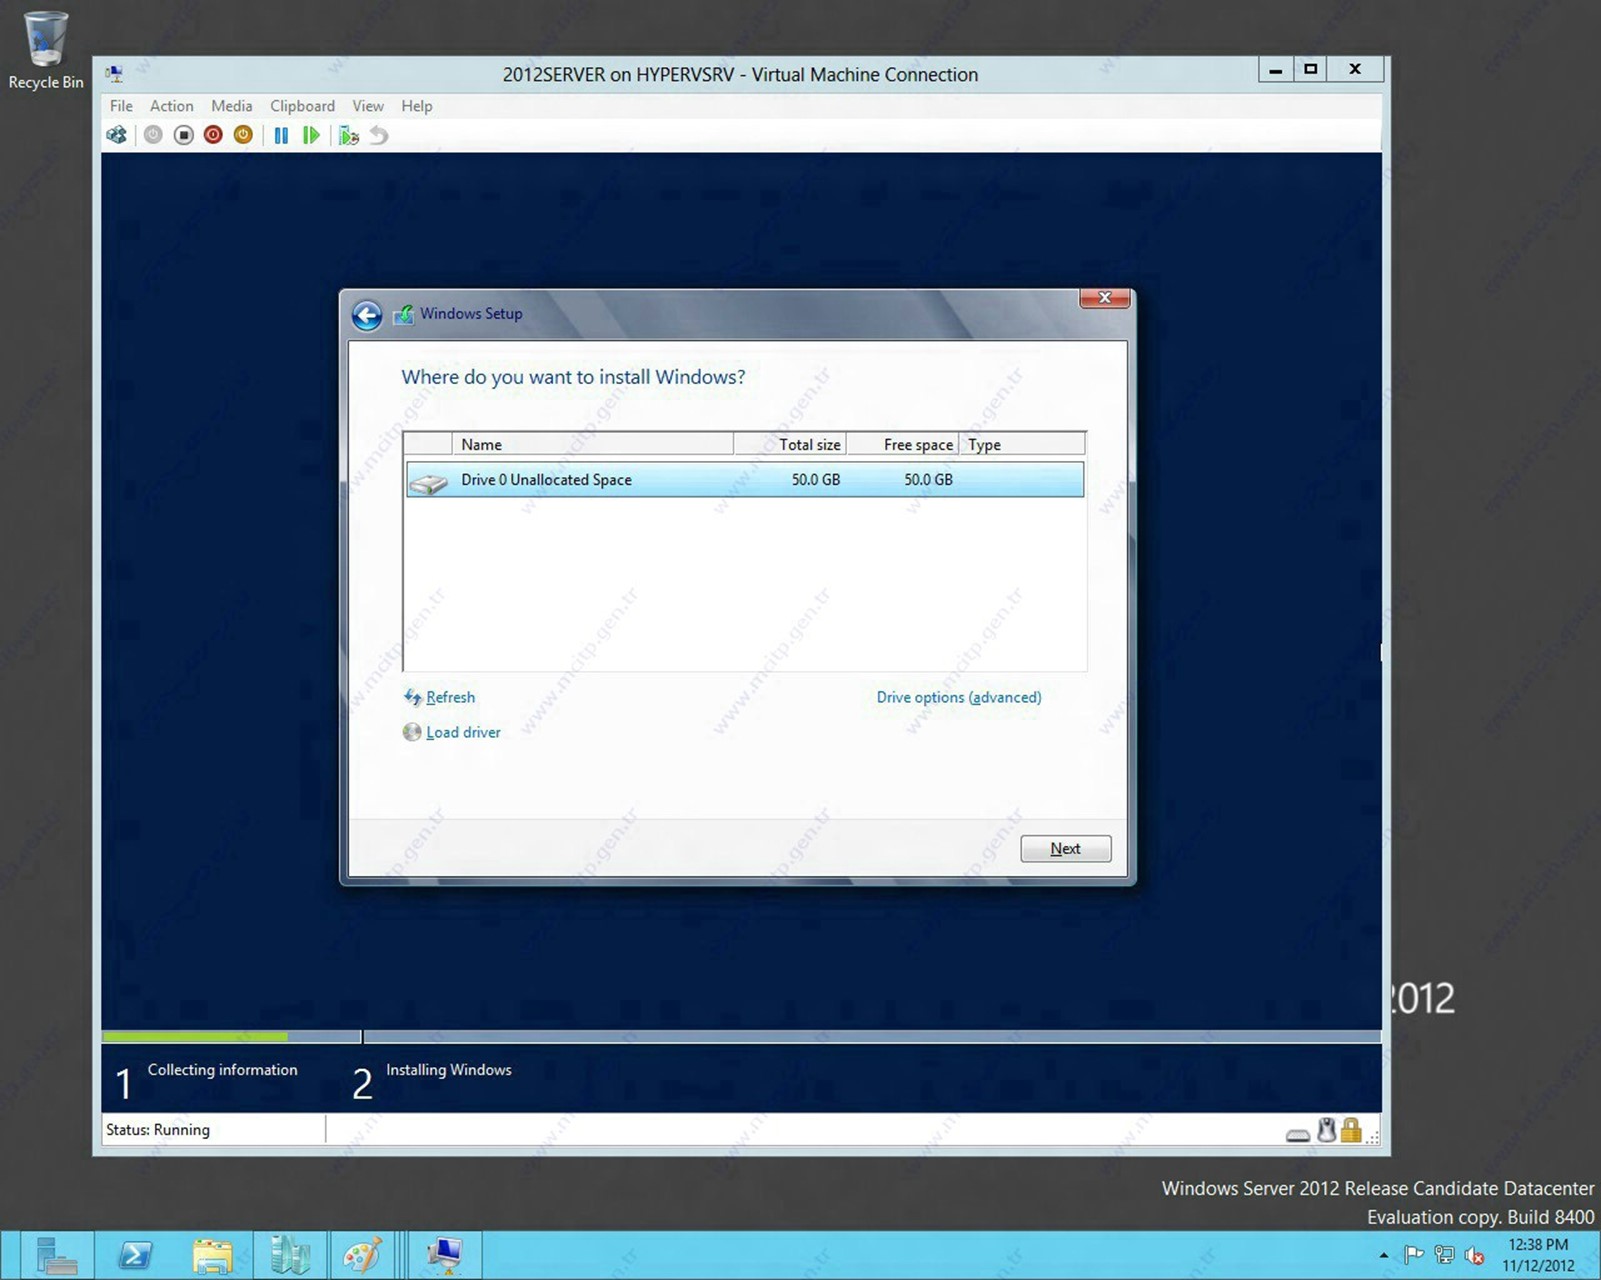Click the Refresh link
1601x1280 pixels.
450,698
